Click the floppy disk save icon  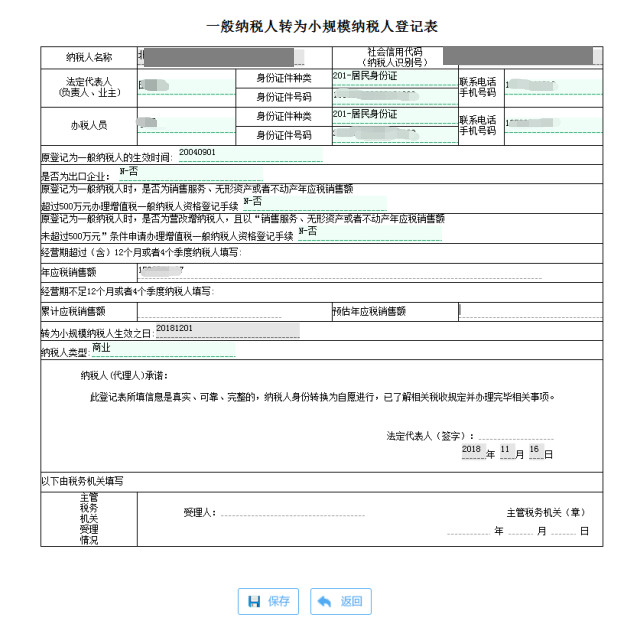(x=252, y=601)
